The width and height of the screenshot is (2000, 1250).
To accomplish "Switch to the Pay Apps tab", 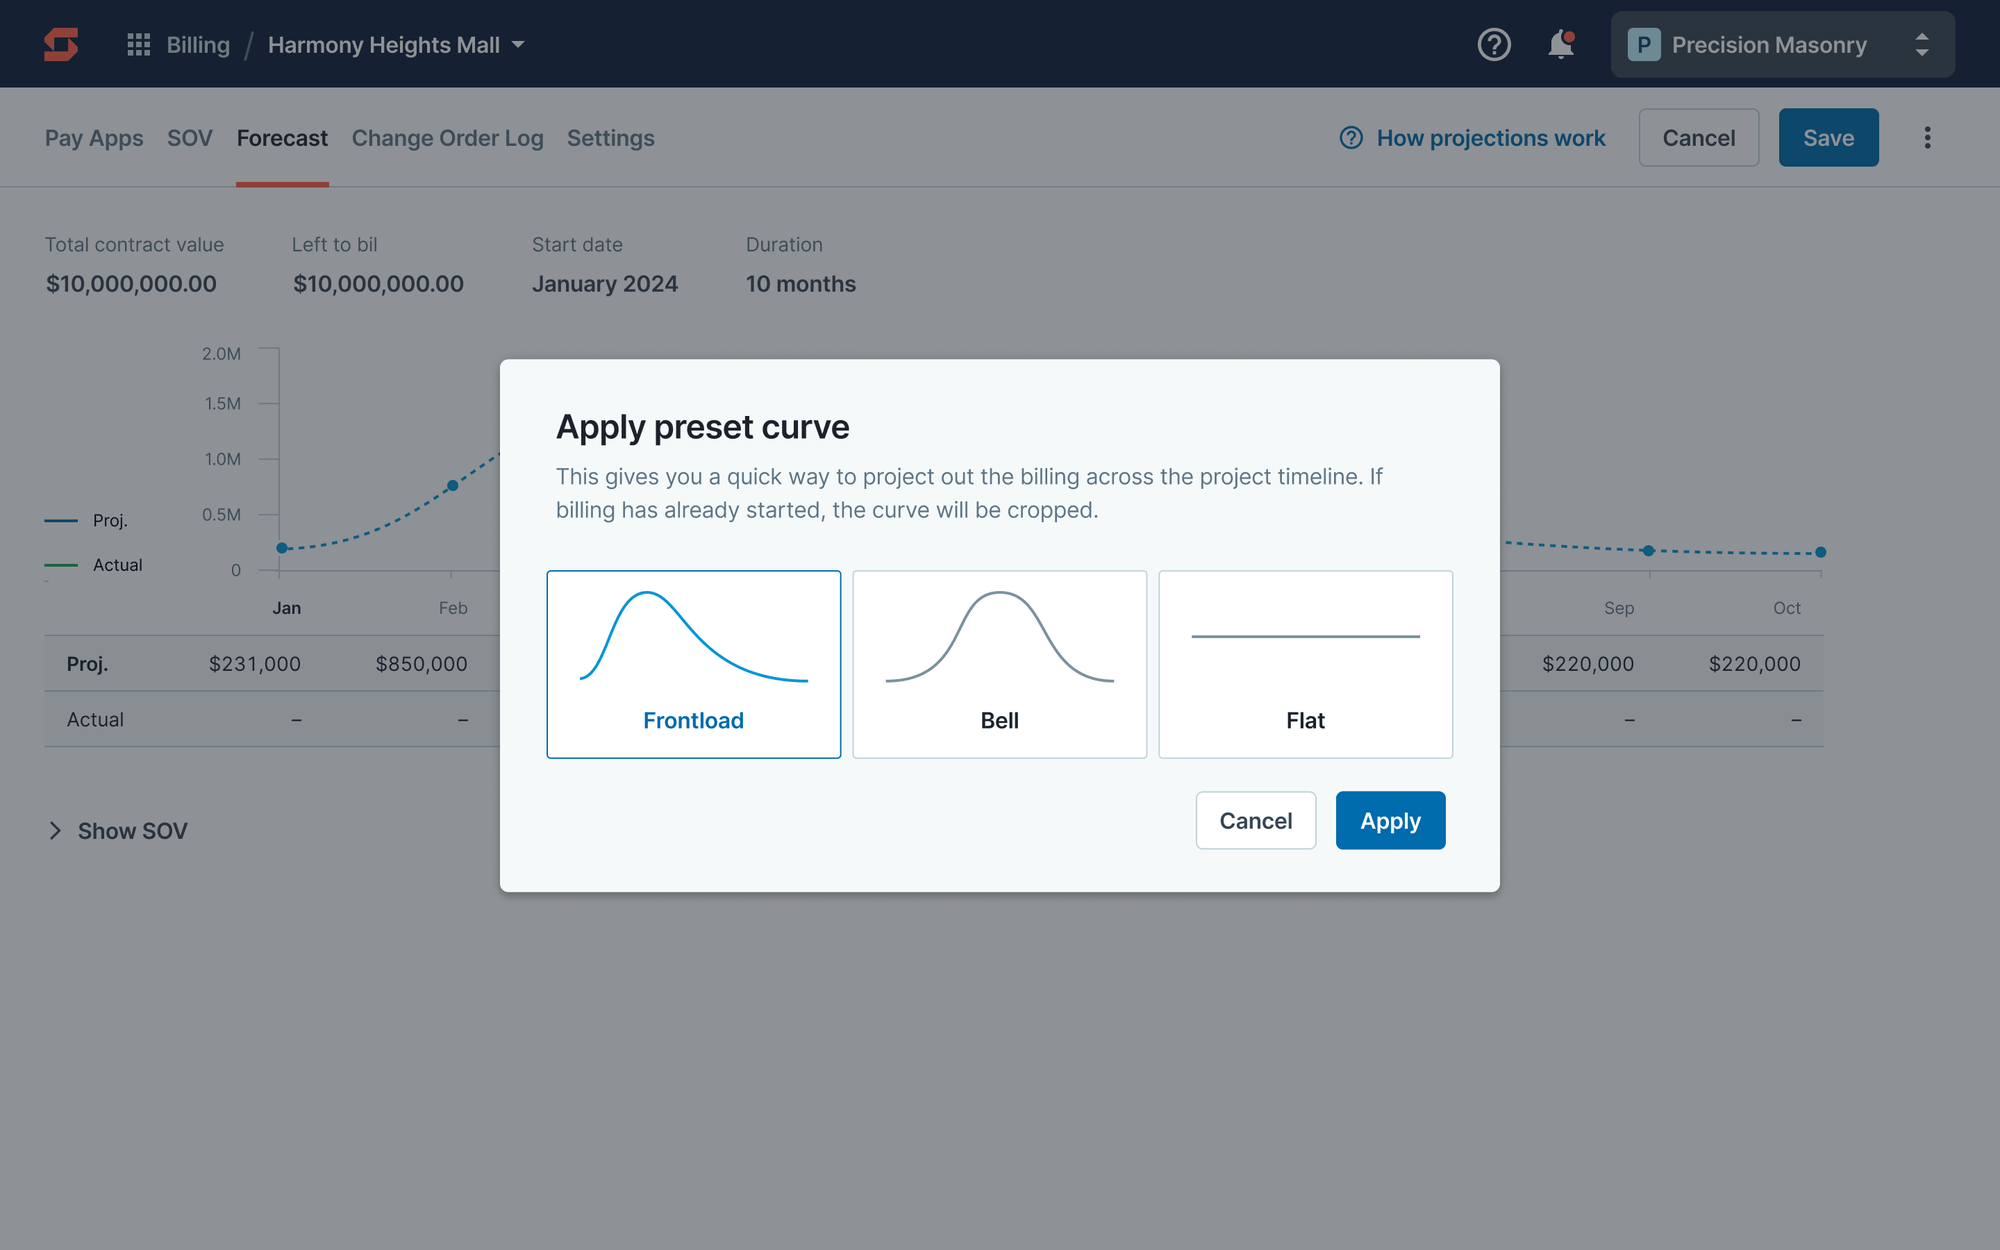I will pos(94,137).
